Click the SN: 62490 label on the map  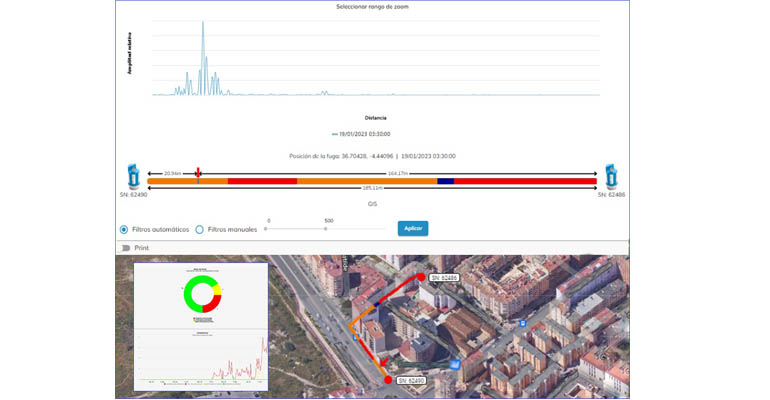click(x=411, y=380)
